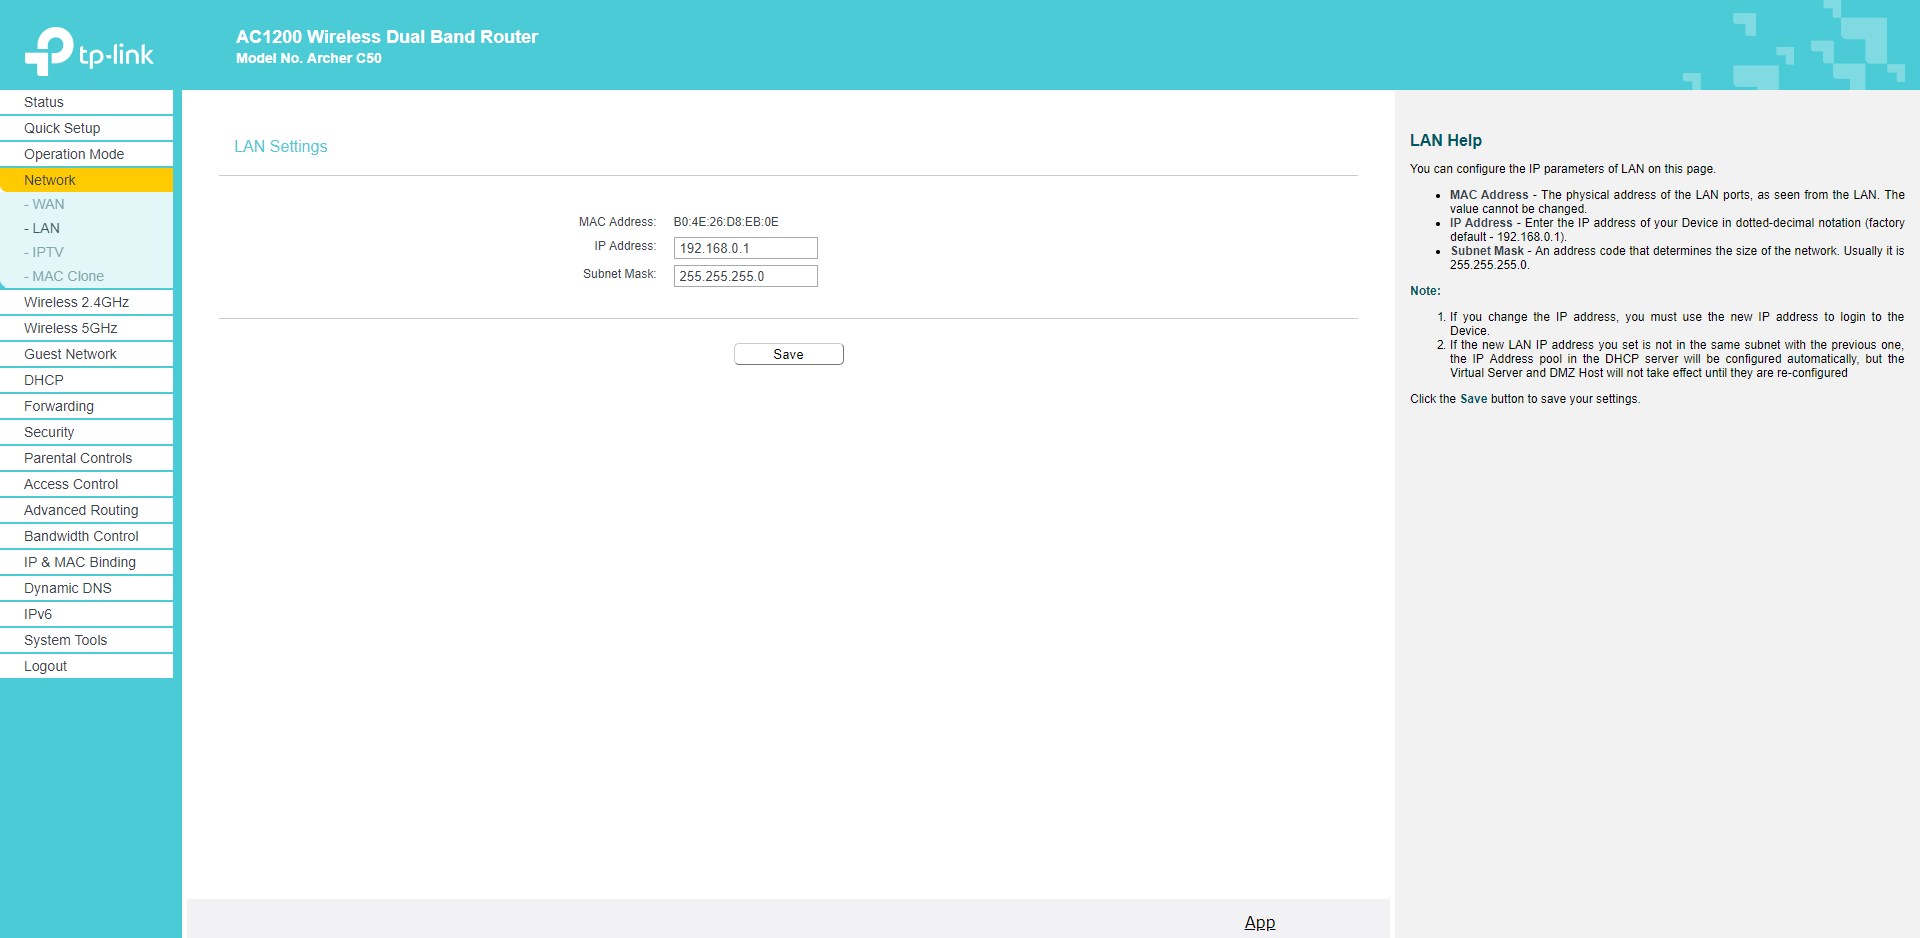Expand the Wireless 5GHz menu
Viewport: 1920px width, 938px height.
click(70, 328)
